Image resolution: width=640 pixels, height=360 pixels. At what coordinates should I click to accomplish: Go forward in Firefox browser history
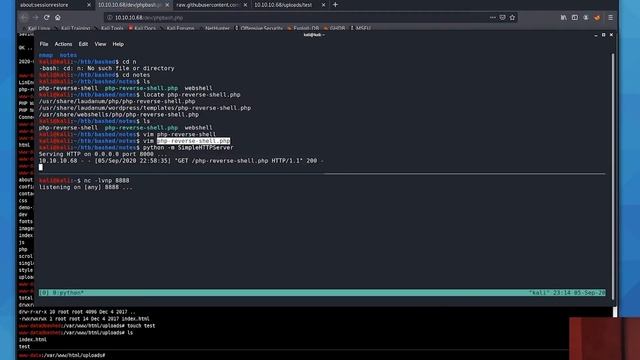point(36,18)
